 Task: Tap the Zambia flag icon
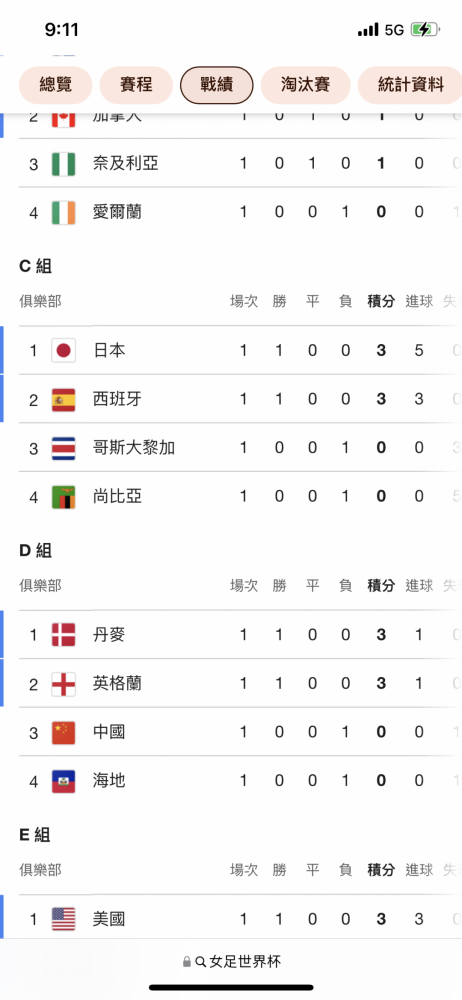[x=63, y=497]
